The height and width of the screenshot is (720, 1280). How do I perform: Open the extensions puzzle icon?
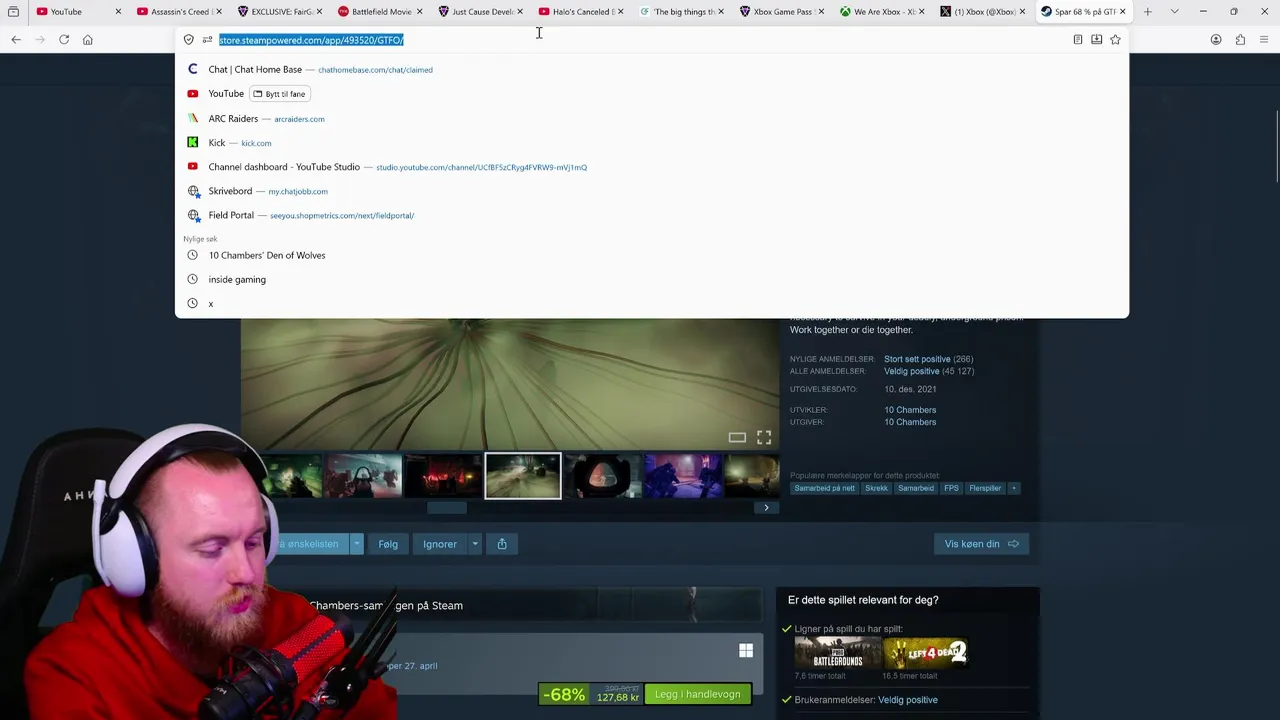tap(1240, 40)
